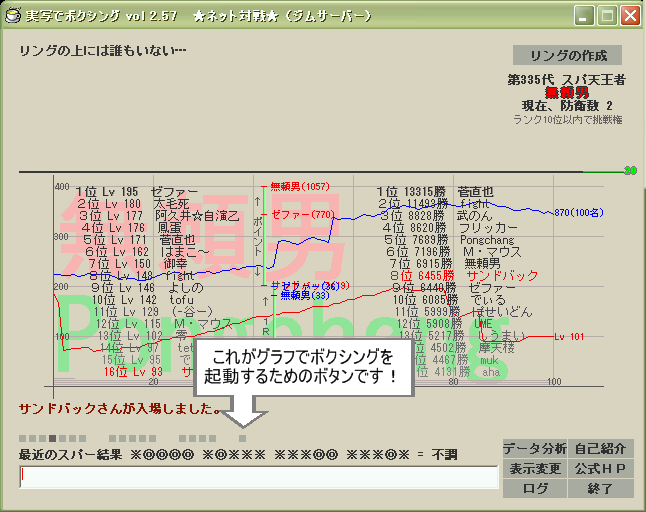Click red champion name 無頼男 under スパ天王者
Image resolution: width=646 pixels, height=512 pixels.
pos(565,92)
